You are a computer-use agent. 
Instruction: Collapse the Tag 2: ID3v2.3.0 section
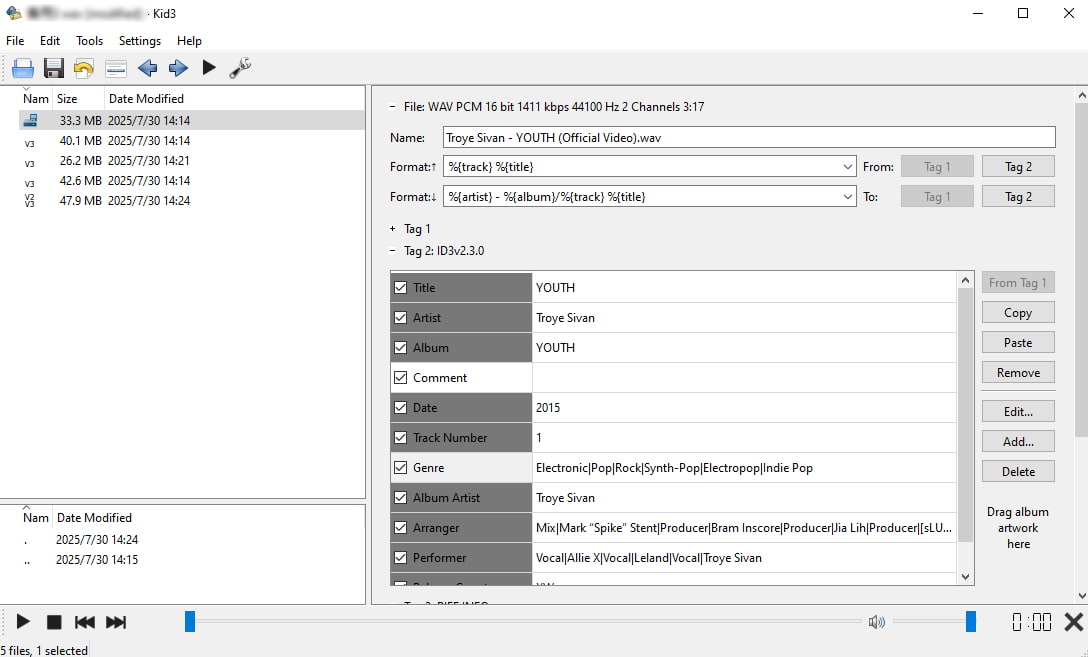pos(393,250)
